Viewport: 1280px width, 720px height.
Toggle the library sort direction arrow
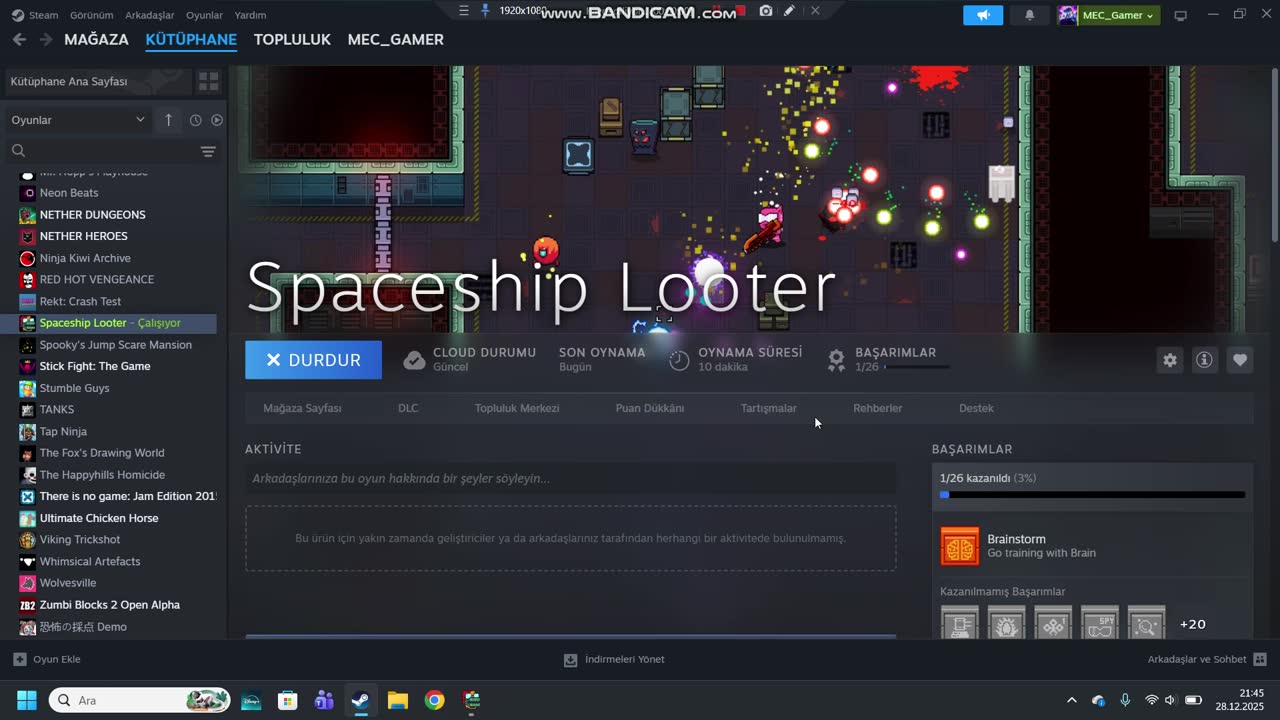click(x=168, y=120)
